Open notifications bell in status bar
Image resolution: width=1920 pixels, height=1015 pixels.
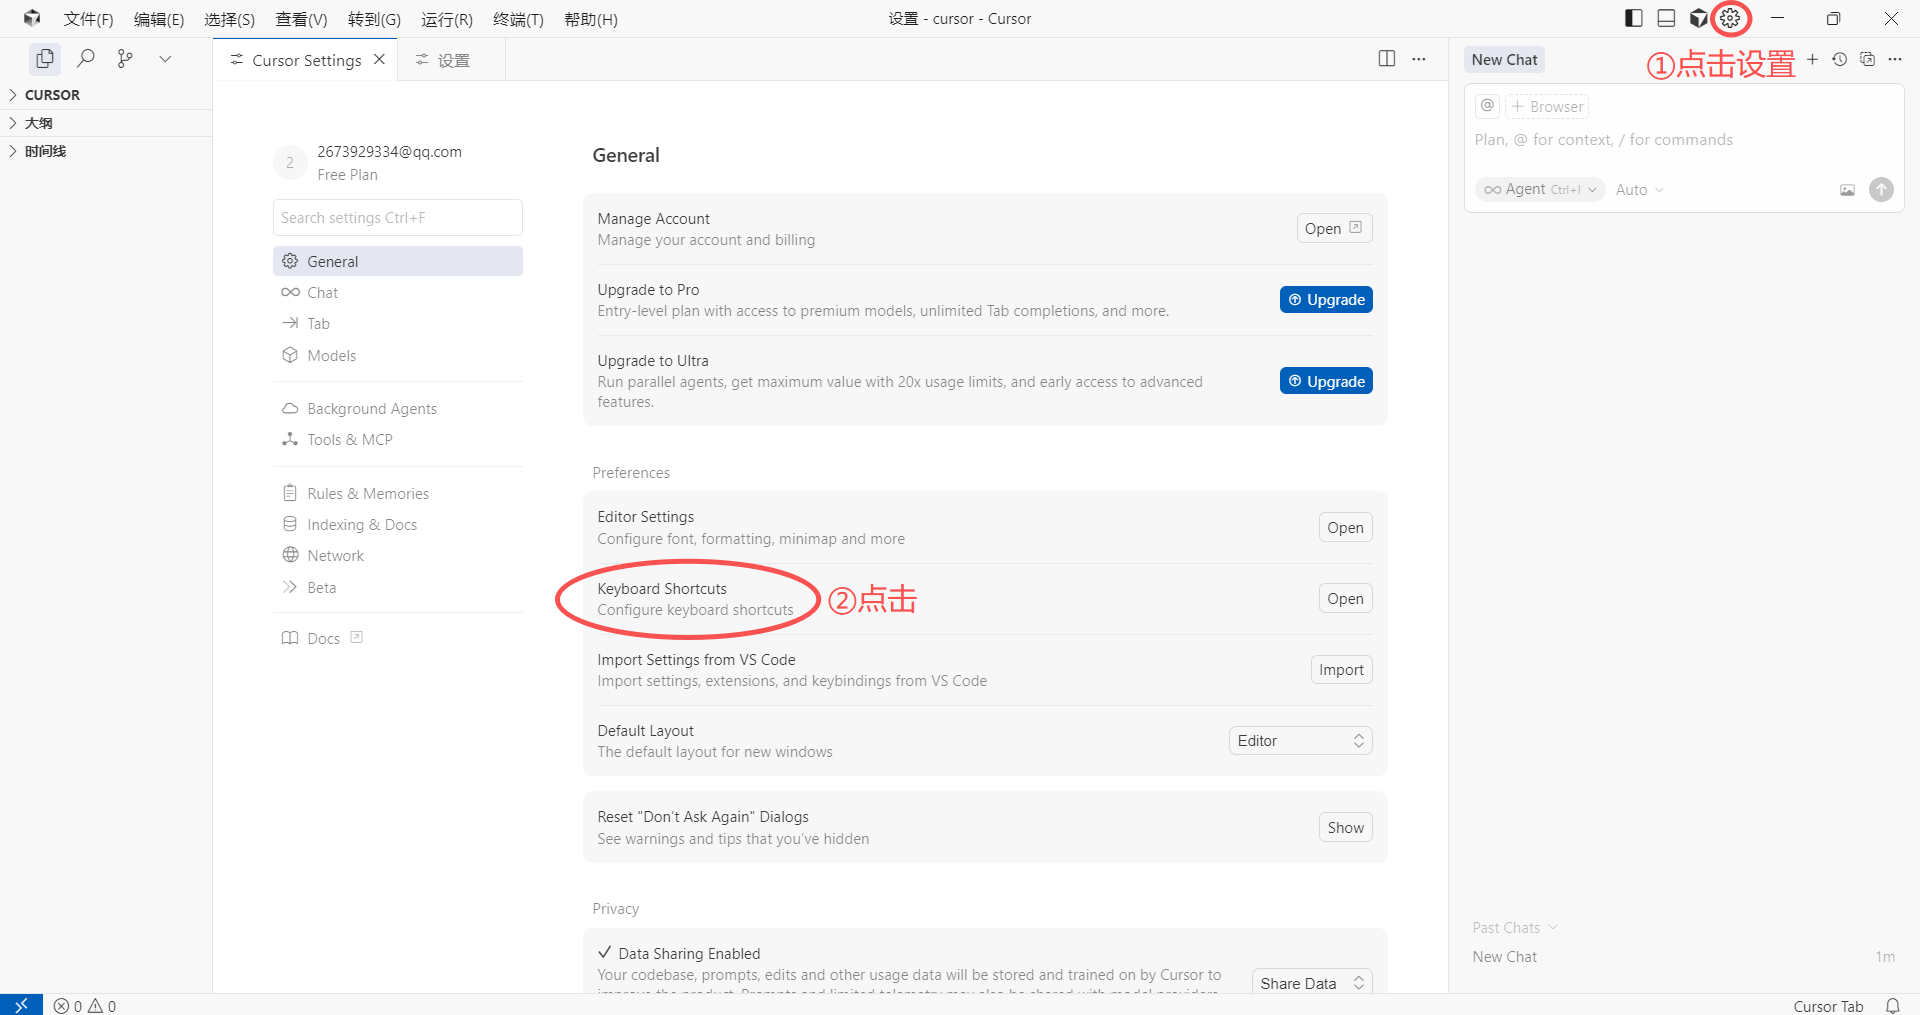click(1893, 1005)
